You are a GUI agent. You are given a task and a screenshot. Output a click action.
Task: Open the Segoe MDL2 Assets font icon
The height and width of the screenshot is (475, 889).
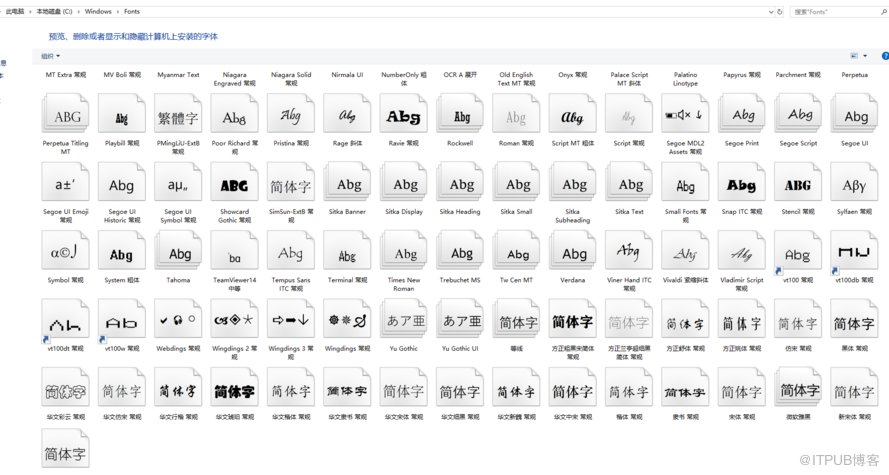click(x=685, y=115)
